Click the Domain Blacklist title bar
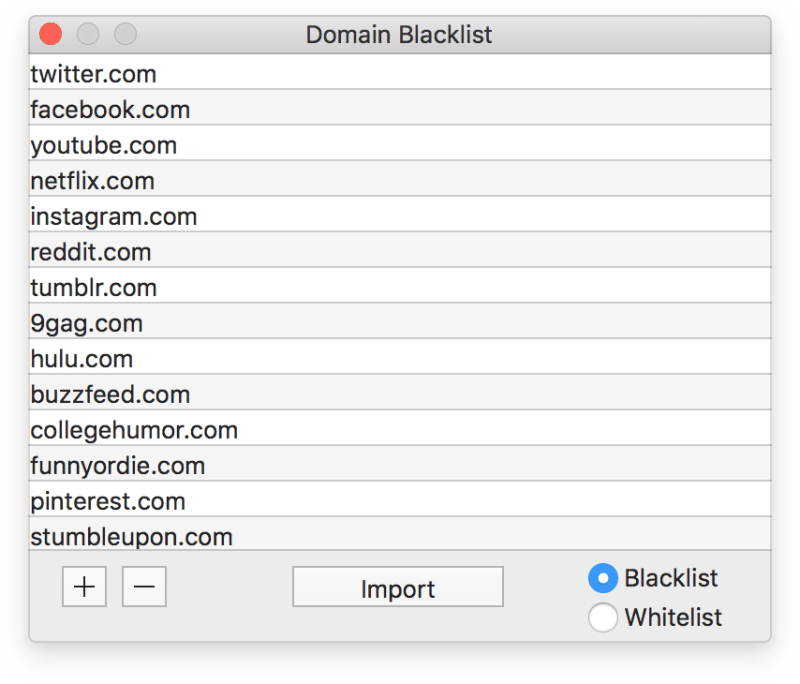Viewport: 800px width, 684px height. (398, 34)
